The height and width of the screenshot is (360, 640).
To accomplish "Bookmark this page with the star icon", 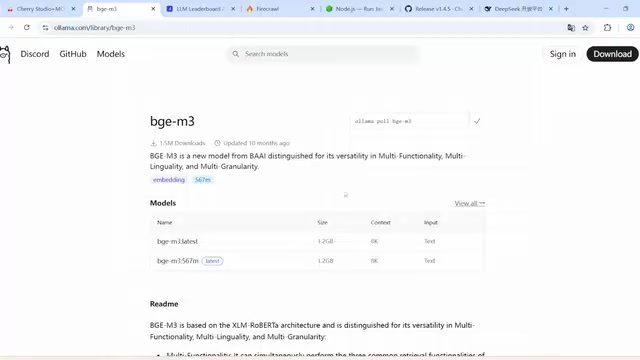I will pos(585,27).
